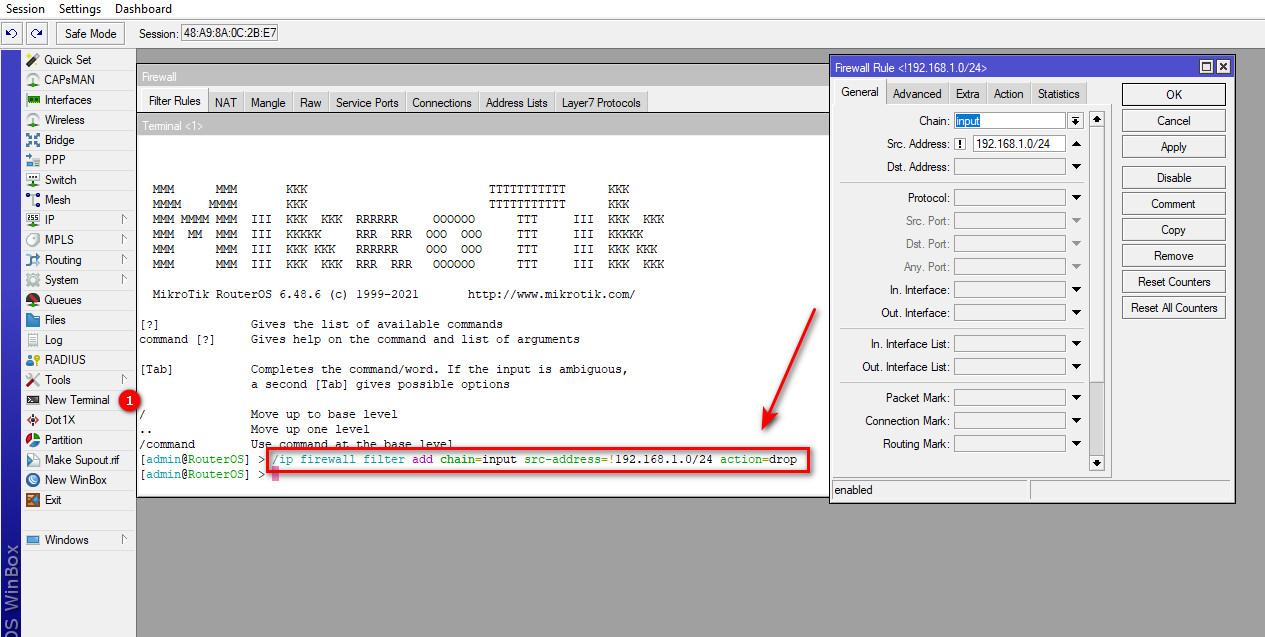This screenshot has height=637, width=1265.
Task: Toggle the Safe Mode button
Action: pos(90,33)
